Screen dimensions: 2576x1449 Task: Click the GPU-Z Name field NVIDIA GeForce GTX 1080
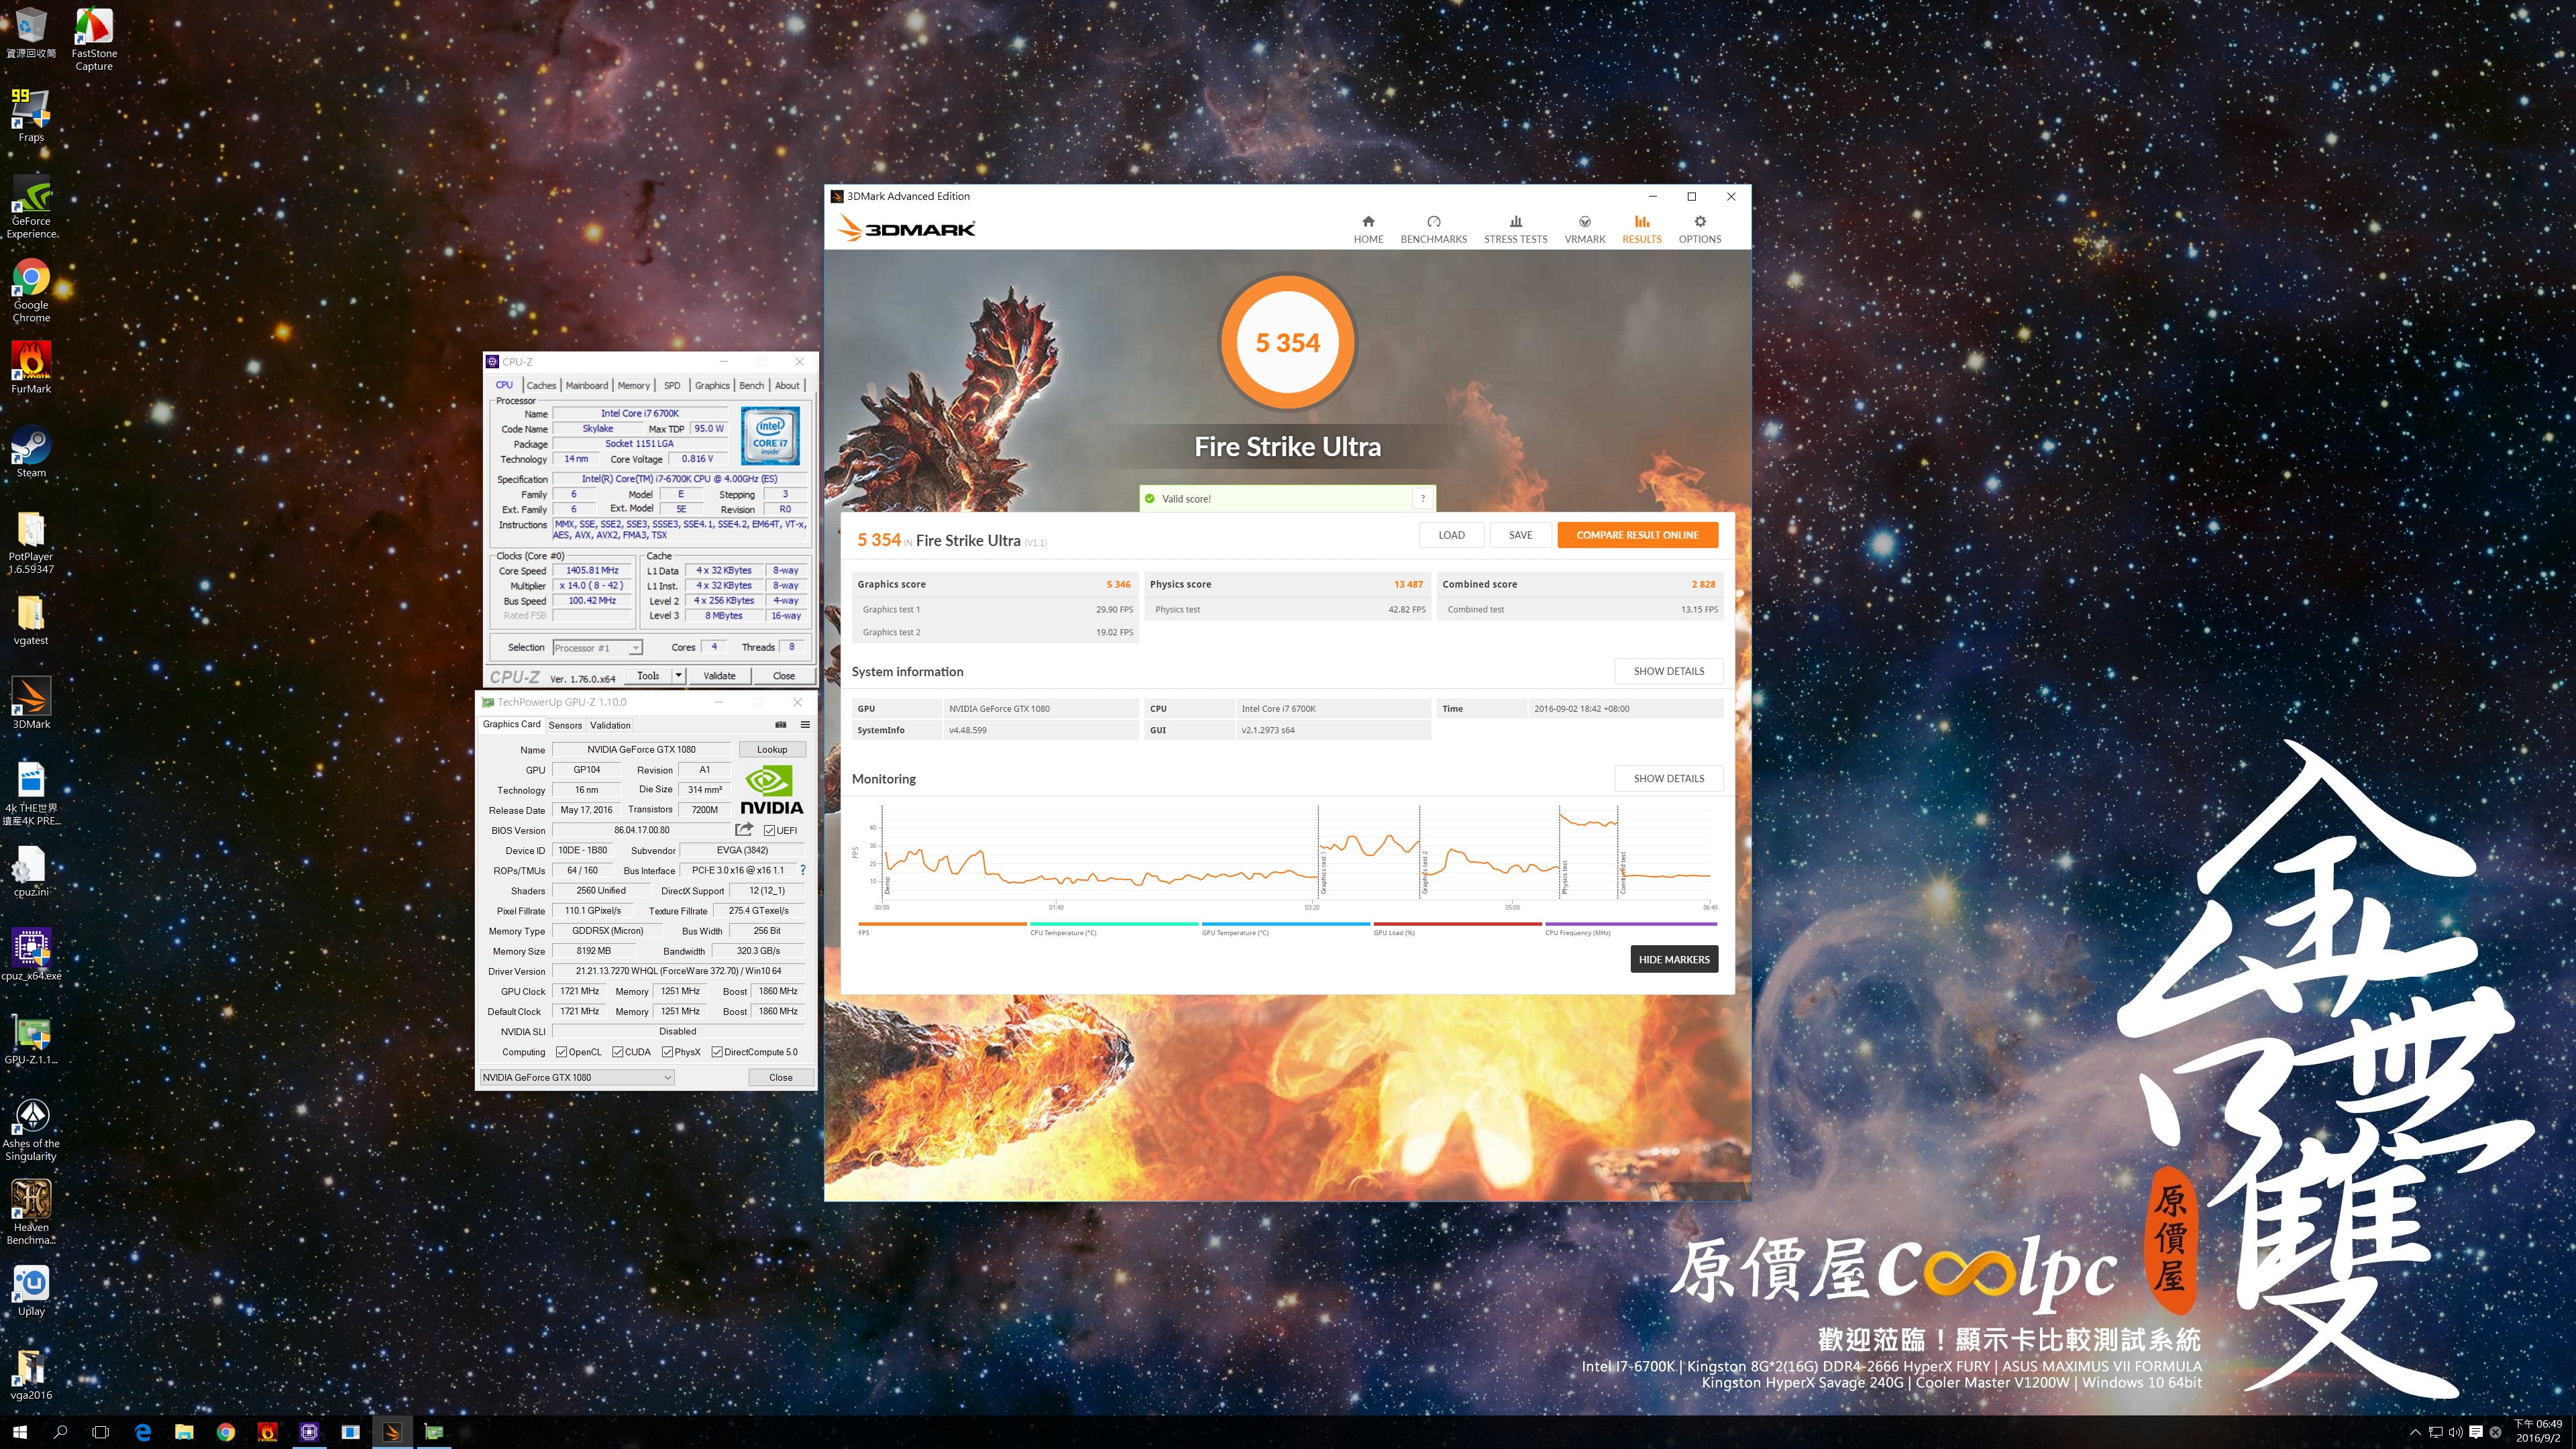641,749
